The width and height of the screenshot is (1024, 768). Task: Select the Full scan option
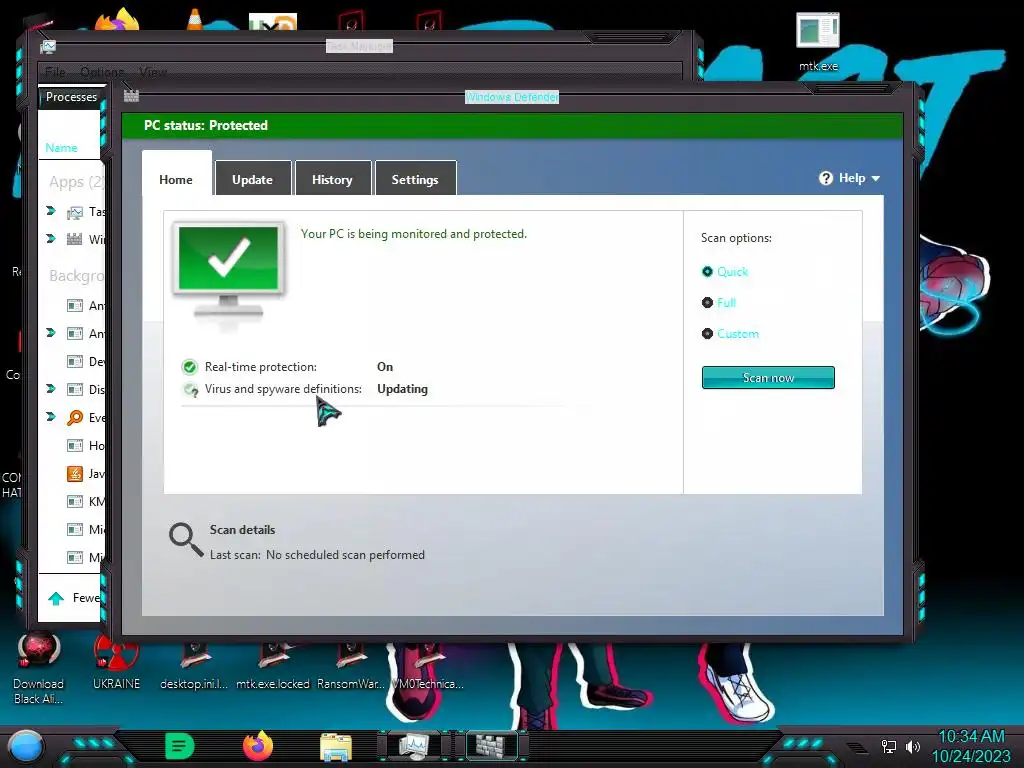tap(718, 303)
